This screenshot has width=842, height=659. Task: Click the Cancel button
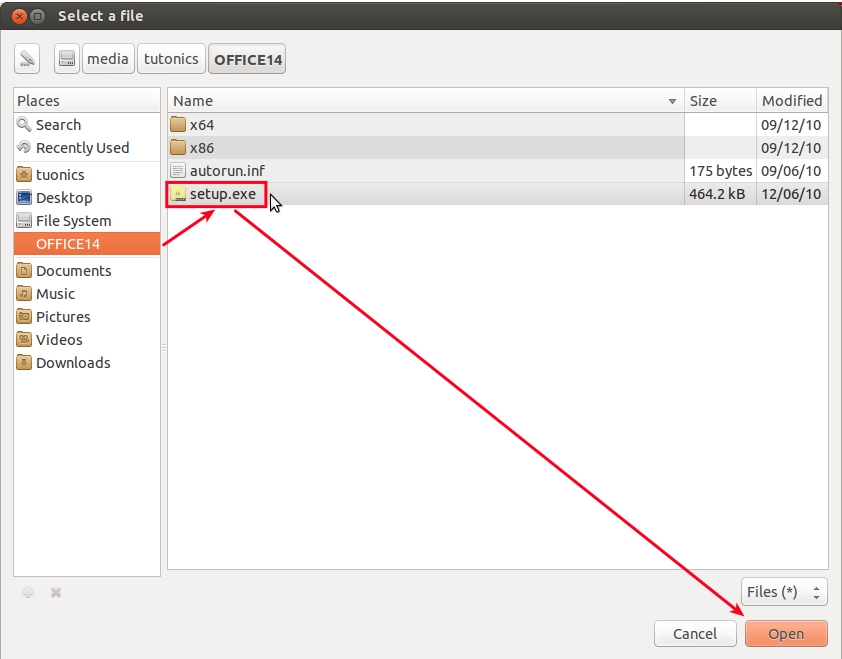coord(695,633)
